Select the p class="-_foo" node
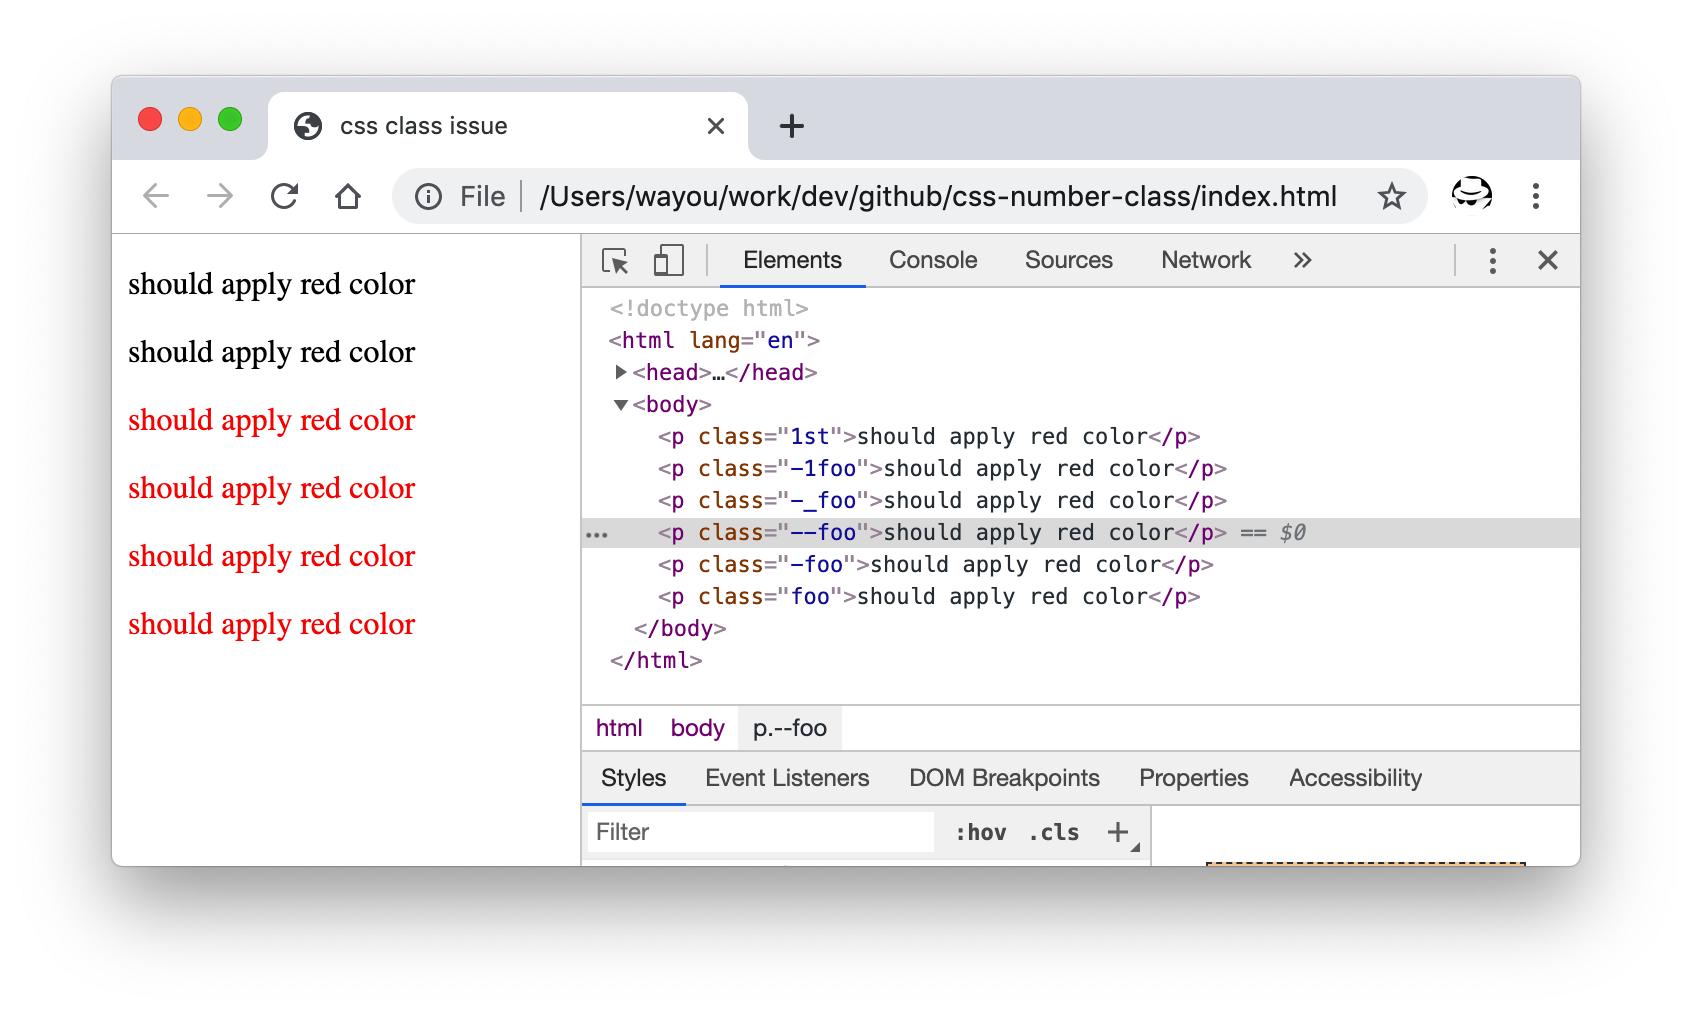The width and height of the screenshot is (1692, 1014). point(942,501)
